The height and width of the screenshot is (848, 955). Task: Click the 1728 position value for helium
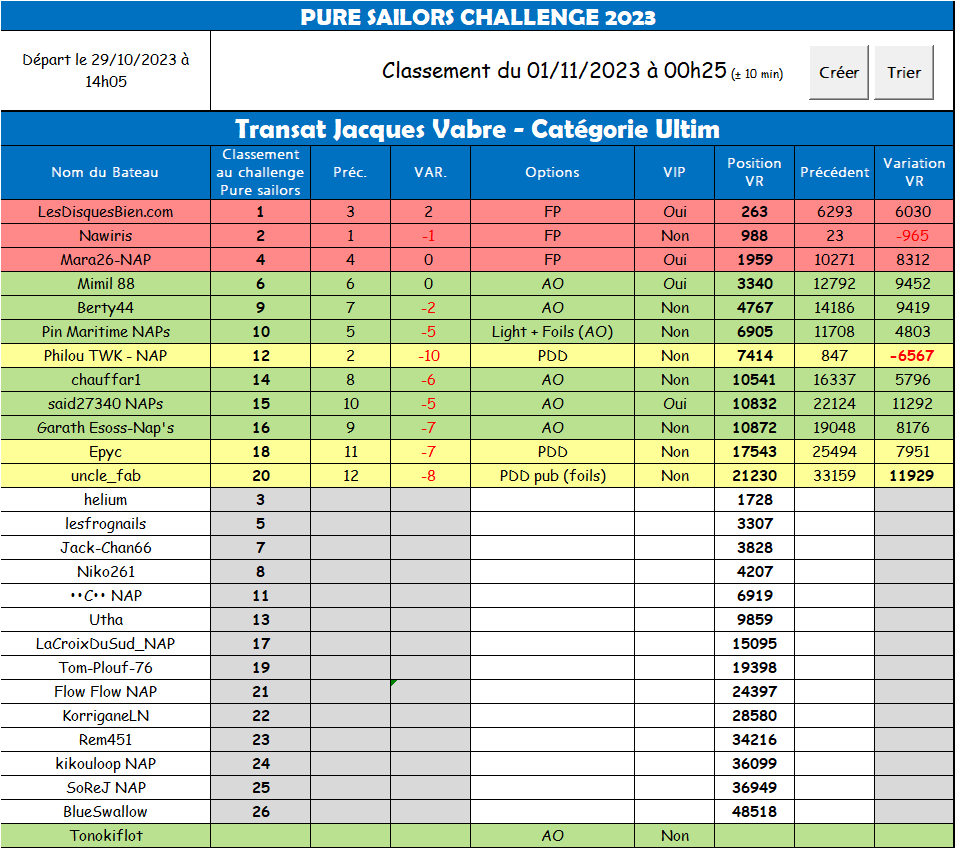pos(754,500)
